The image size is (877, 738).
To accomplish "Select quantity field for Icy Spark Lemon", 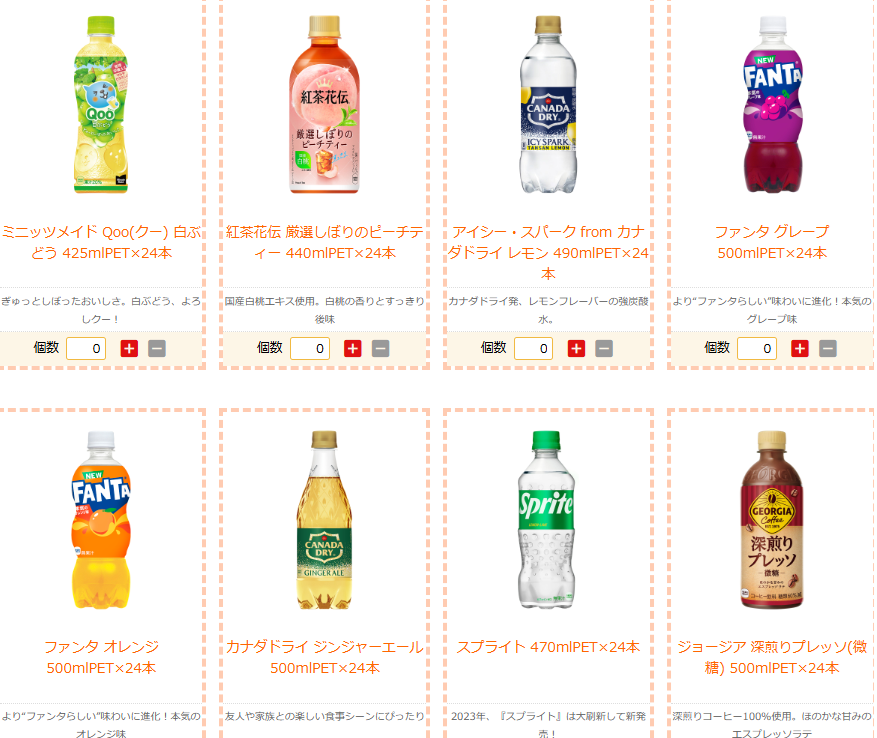I will click(534, 349).
